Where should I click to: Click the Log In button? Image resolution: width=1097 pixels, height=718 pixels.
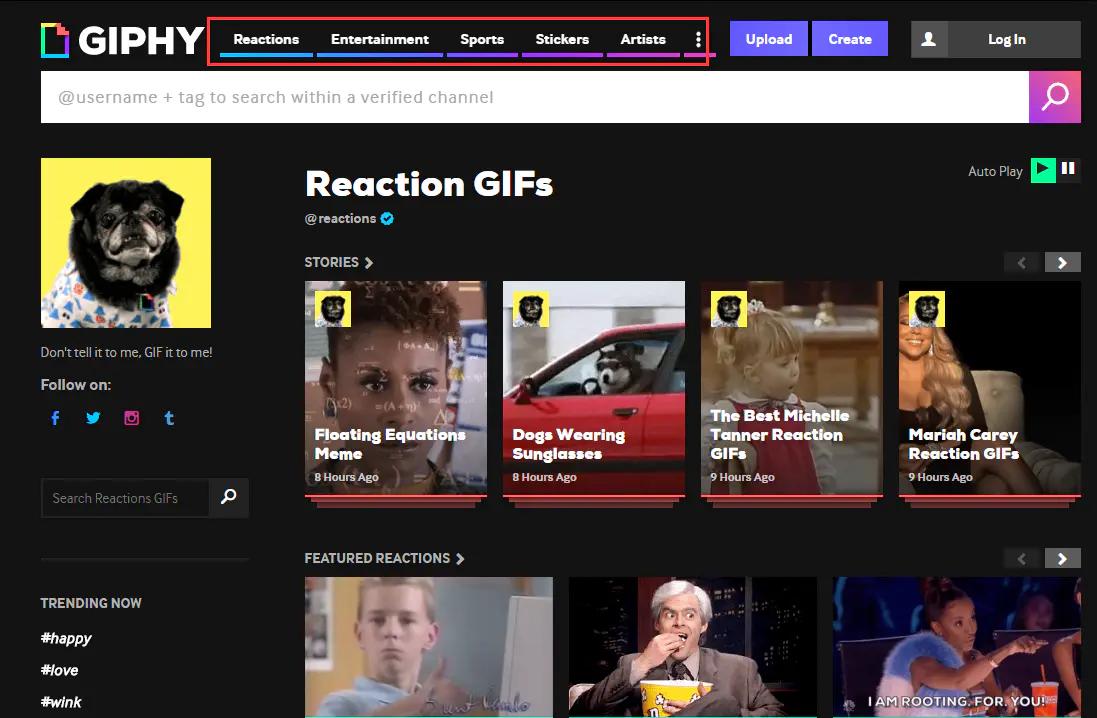point(1007,39)
